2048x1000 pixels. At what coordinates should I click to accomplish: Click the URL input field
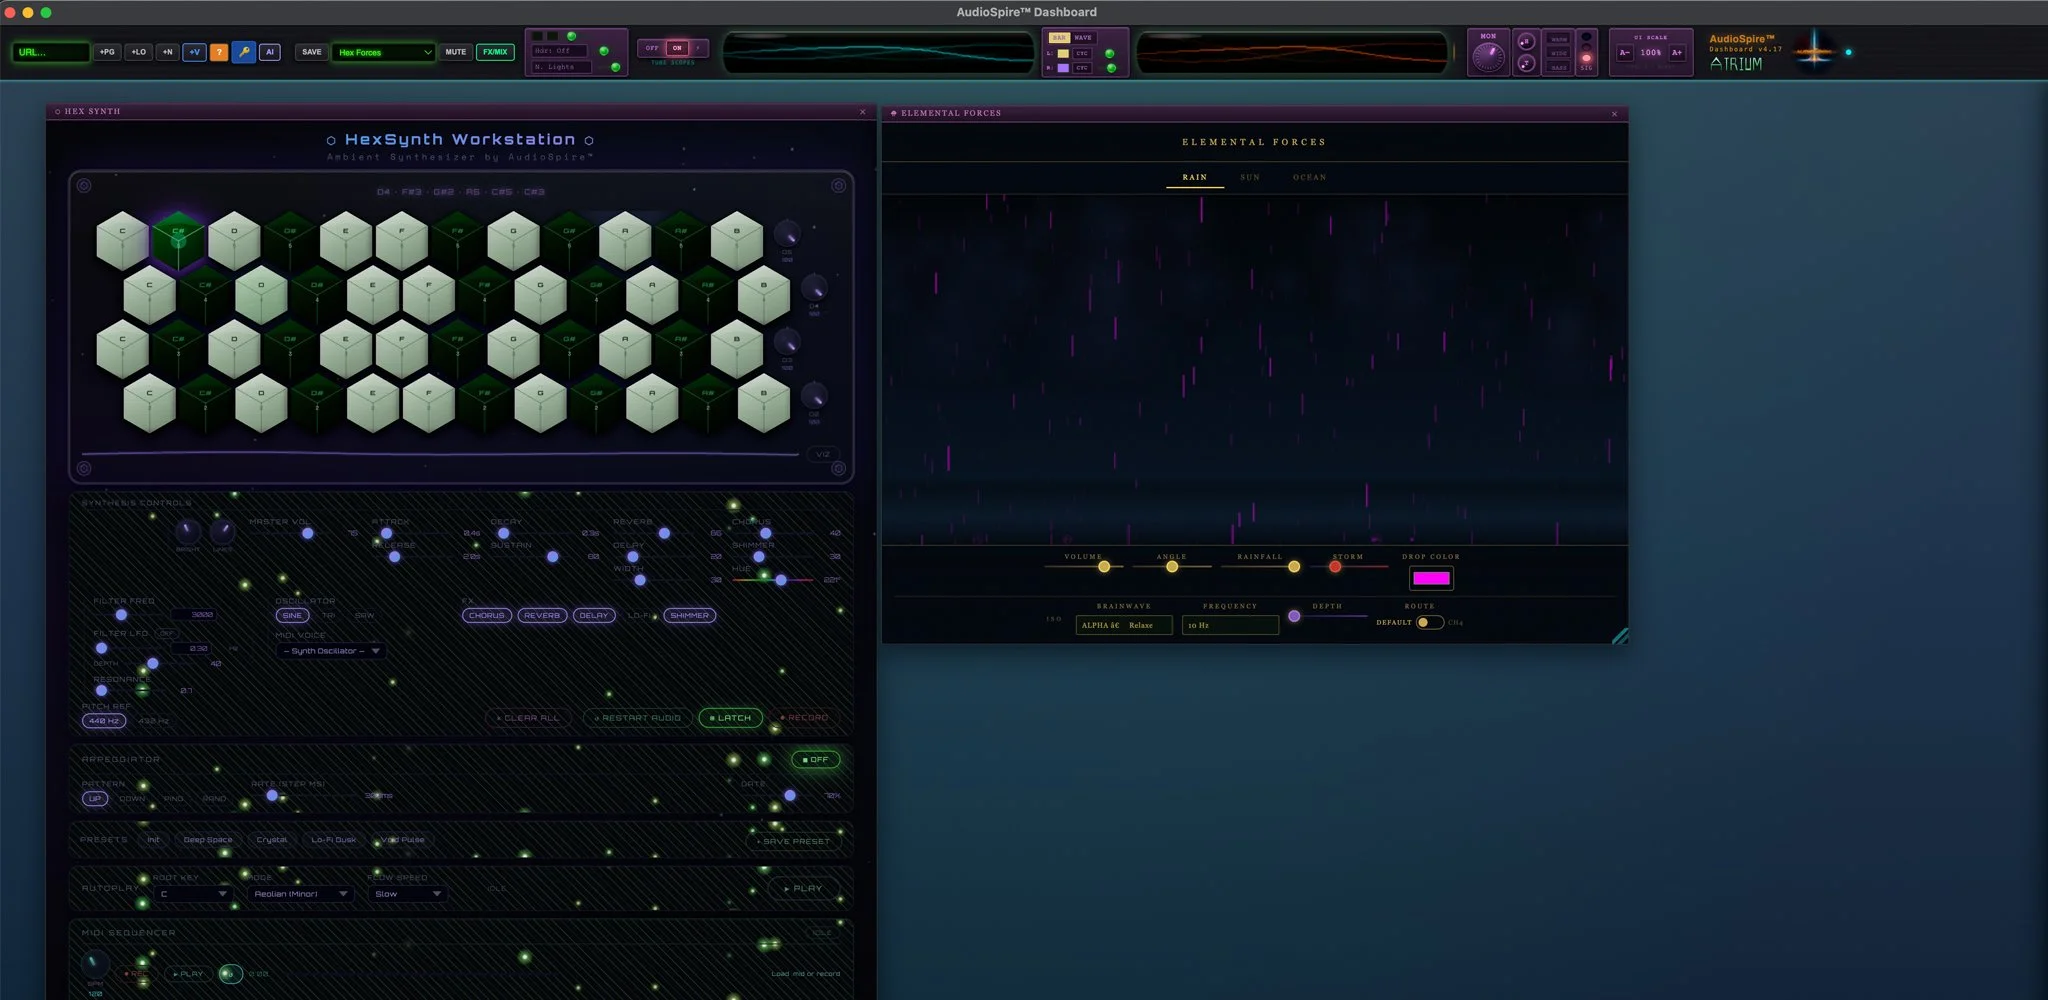tap(51, 52)
